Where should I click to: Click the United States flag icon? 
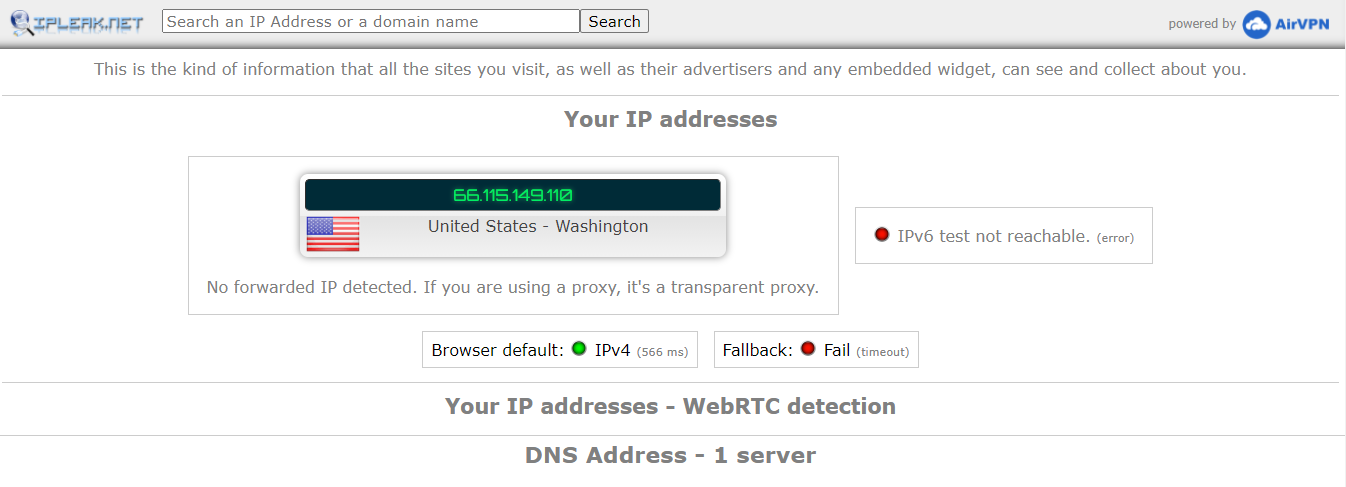click(333, 233)
